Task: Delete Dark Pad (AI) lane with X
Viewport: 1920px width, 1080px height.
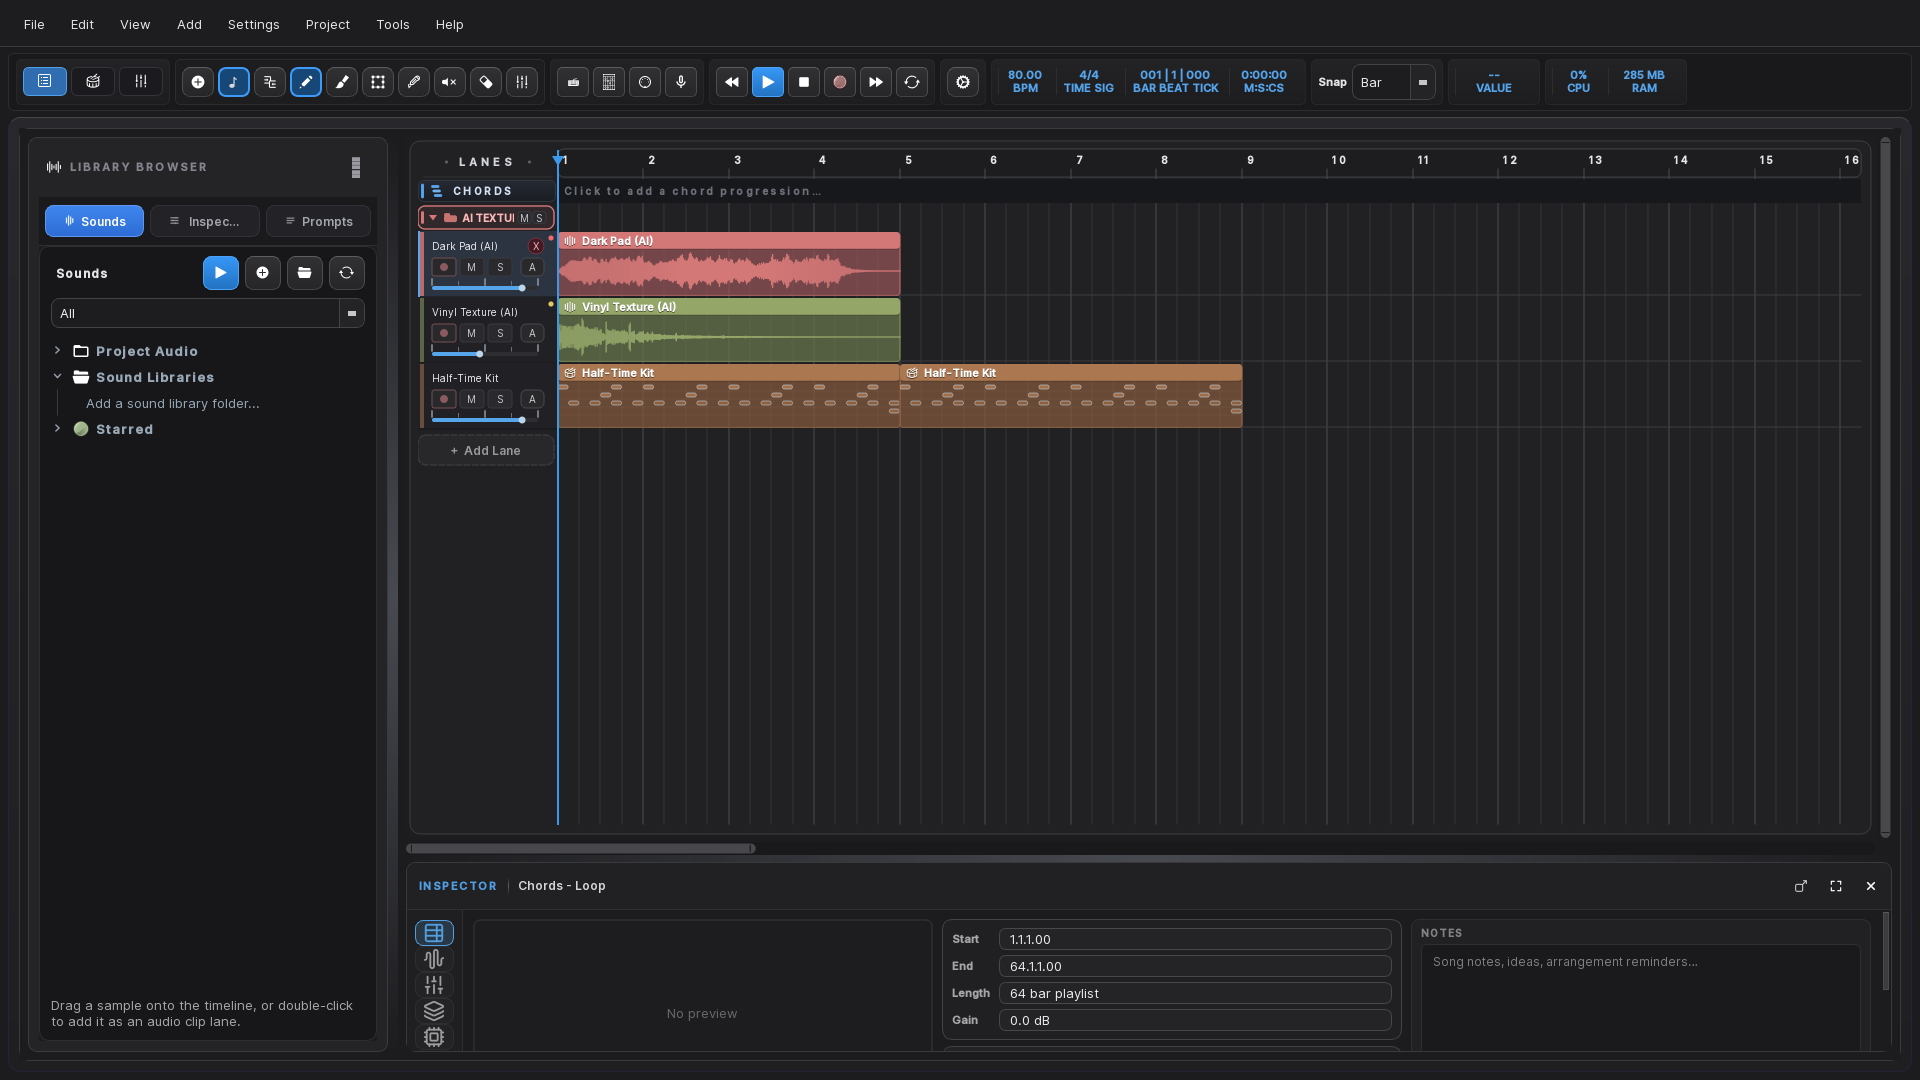Action: (x=536, y=246)
